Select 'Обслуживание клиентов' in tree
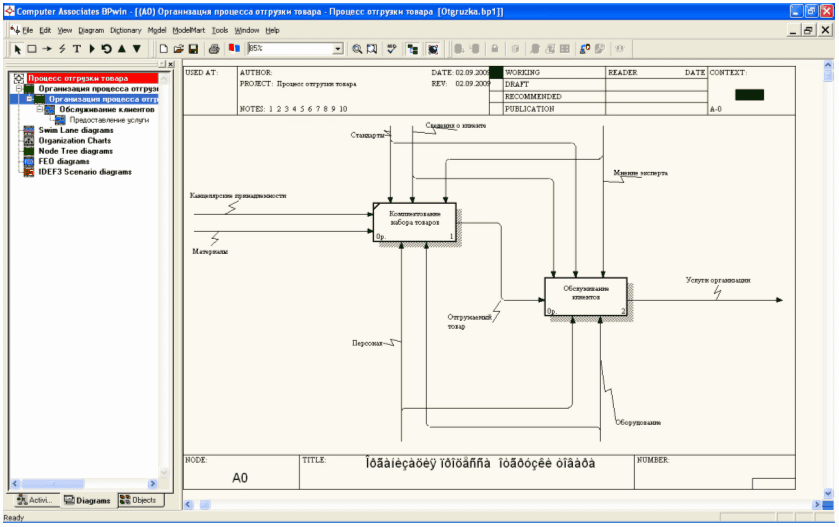Screen dimensions: 839x527 point(106,109)
